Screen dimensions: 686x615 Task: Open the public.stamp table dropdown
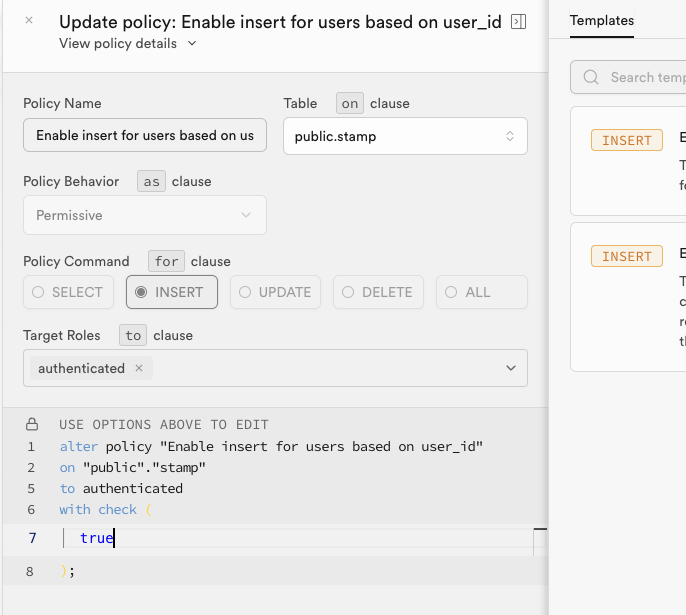point(404,136)
